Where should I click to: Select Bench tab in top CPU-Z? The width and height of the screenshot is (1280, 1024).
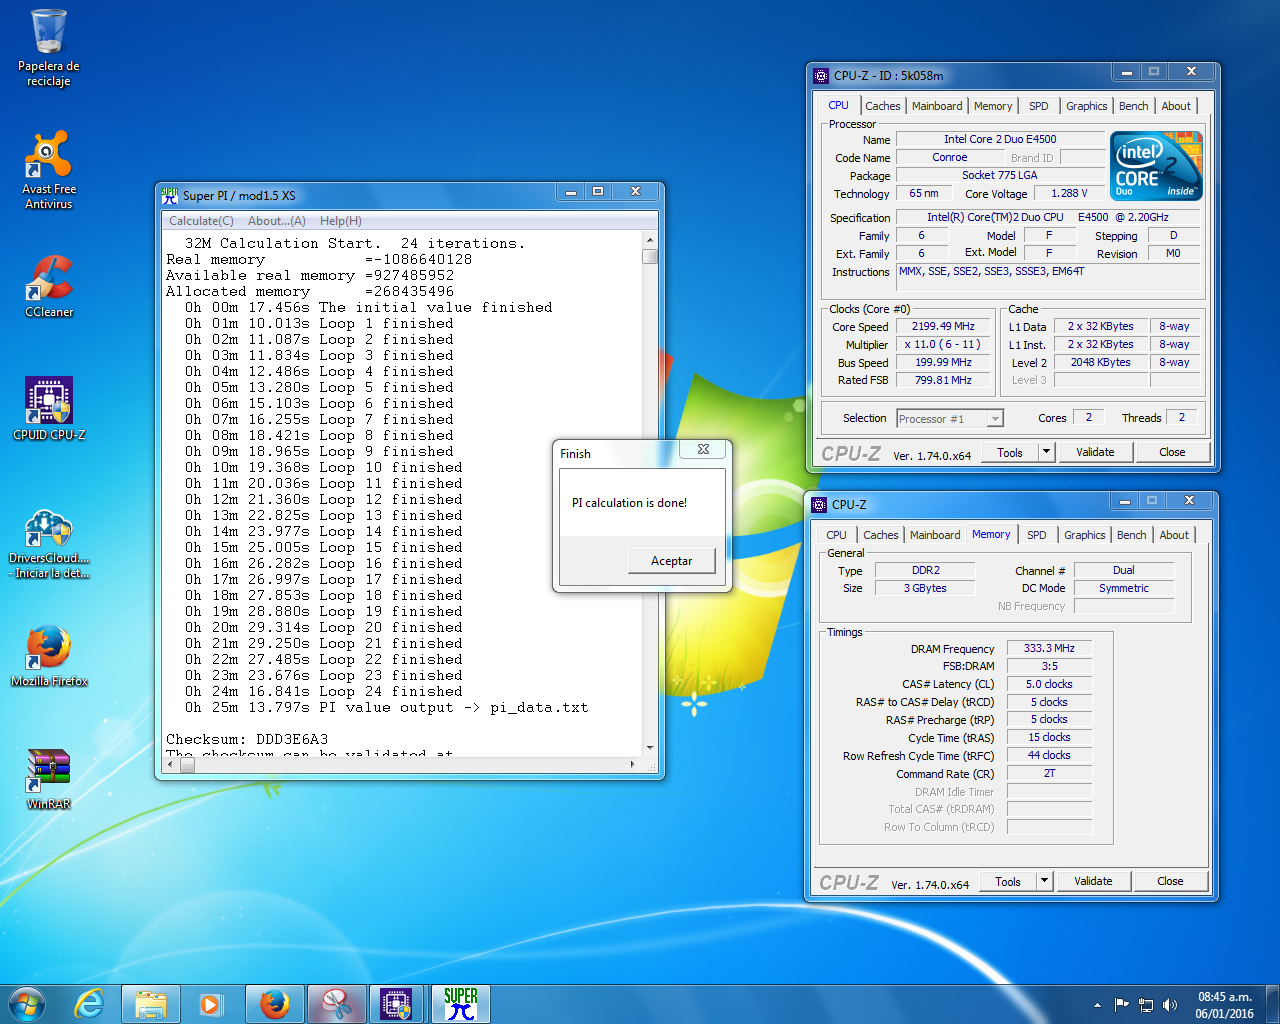pos(1134,106)
